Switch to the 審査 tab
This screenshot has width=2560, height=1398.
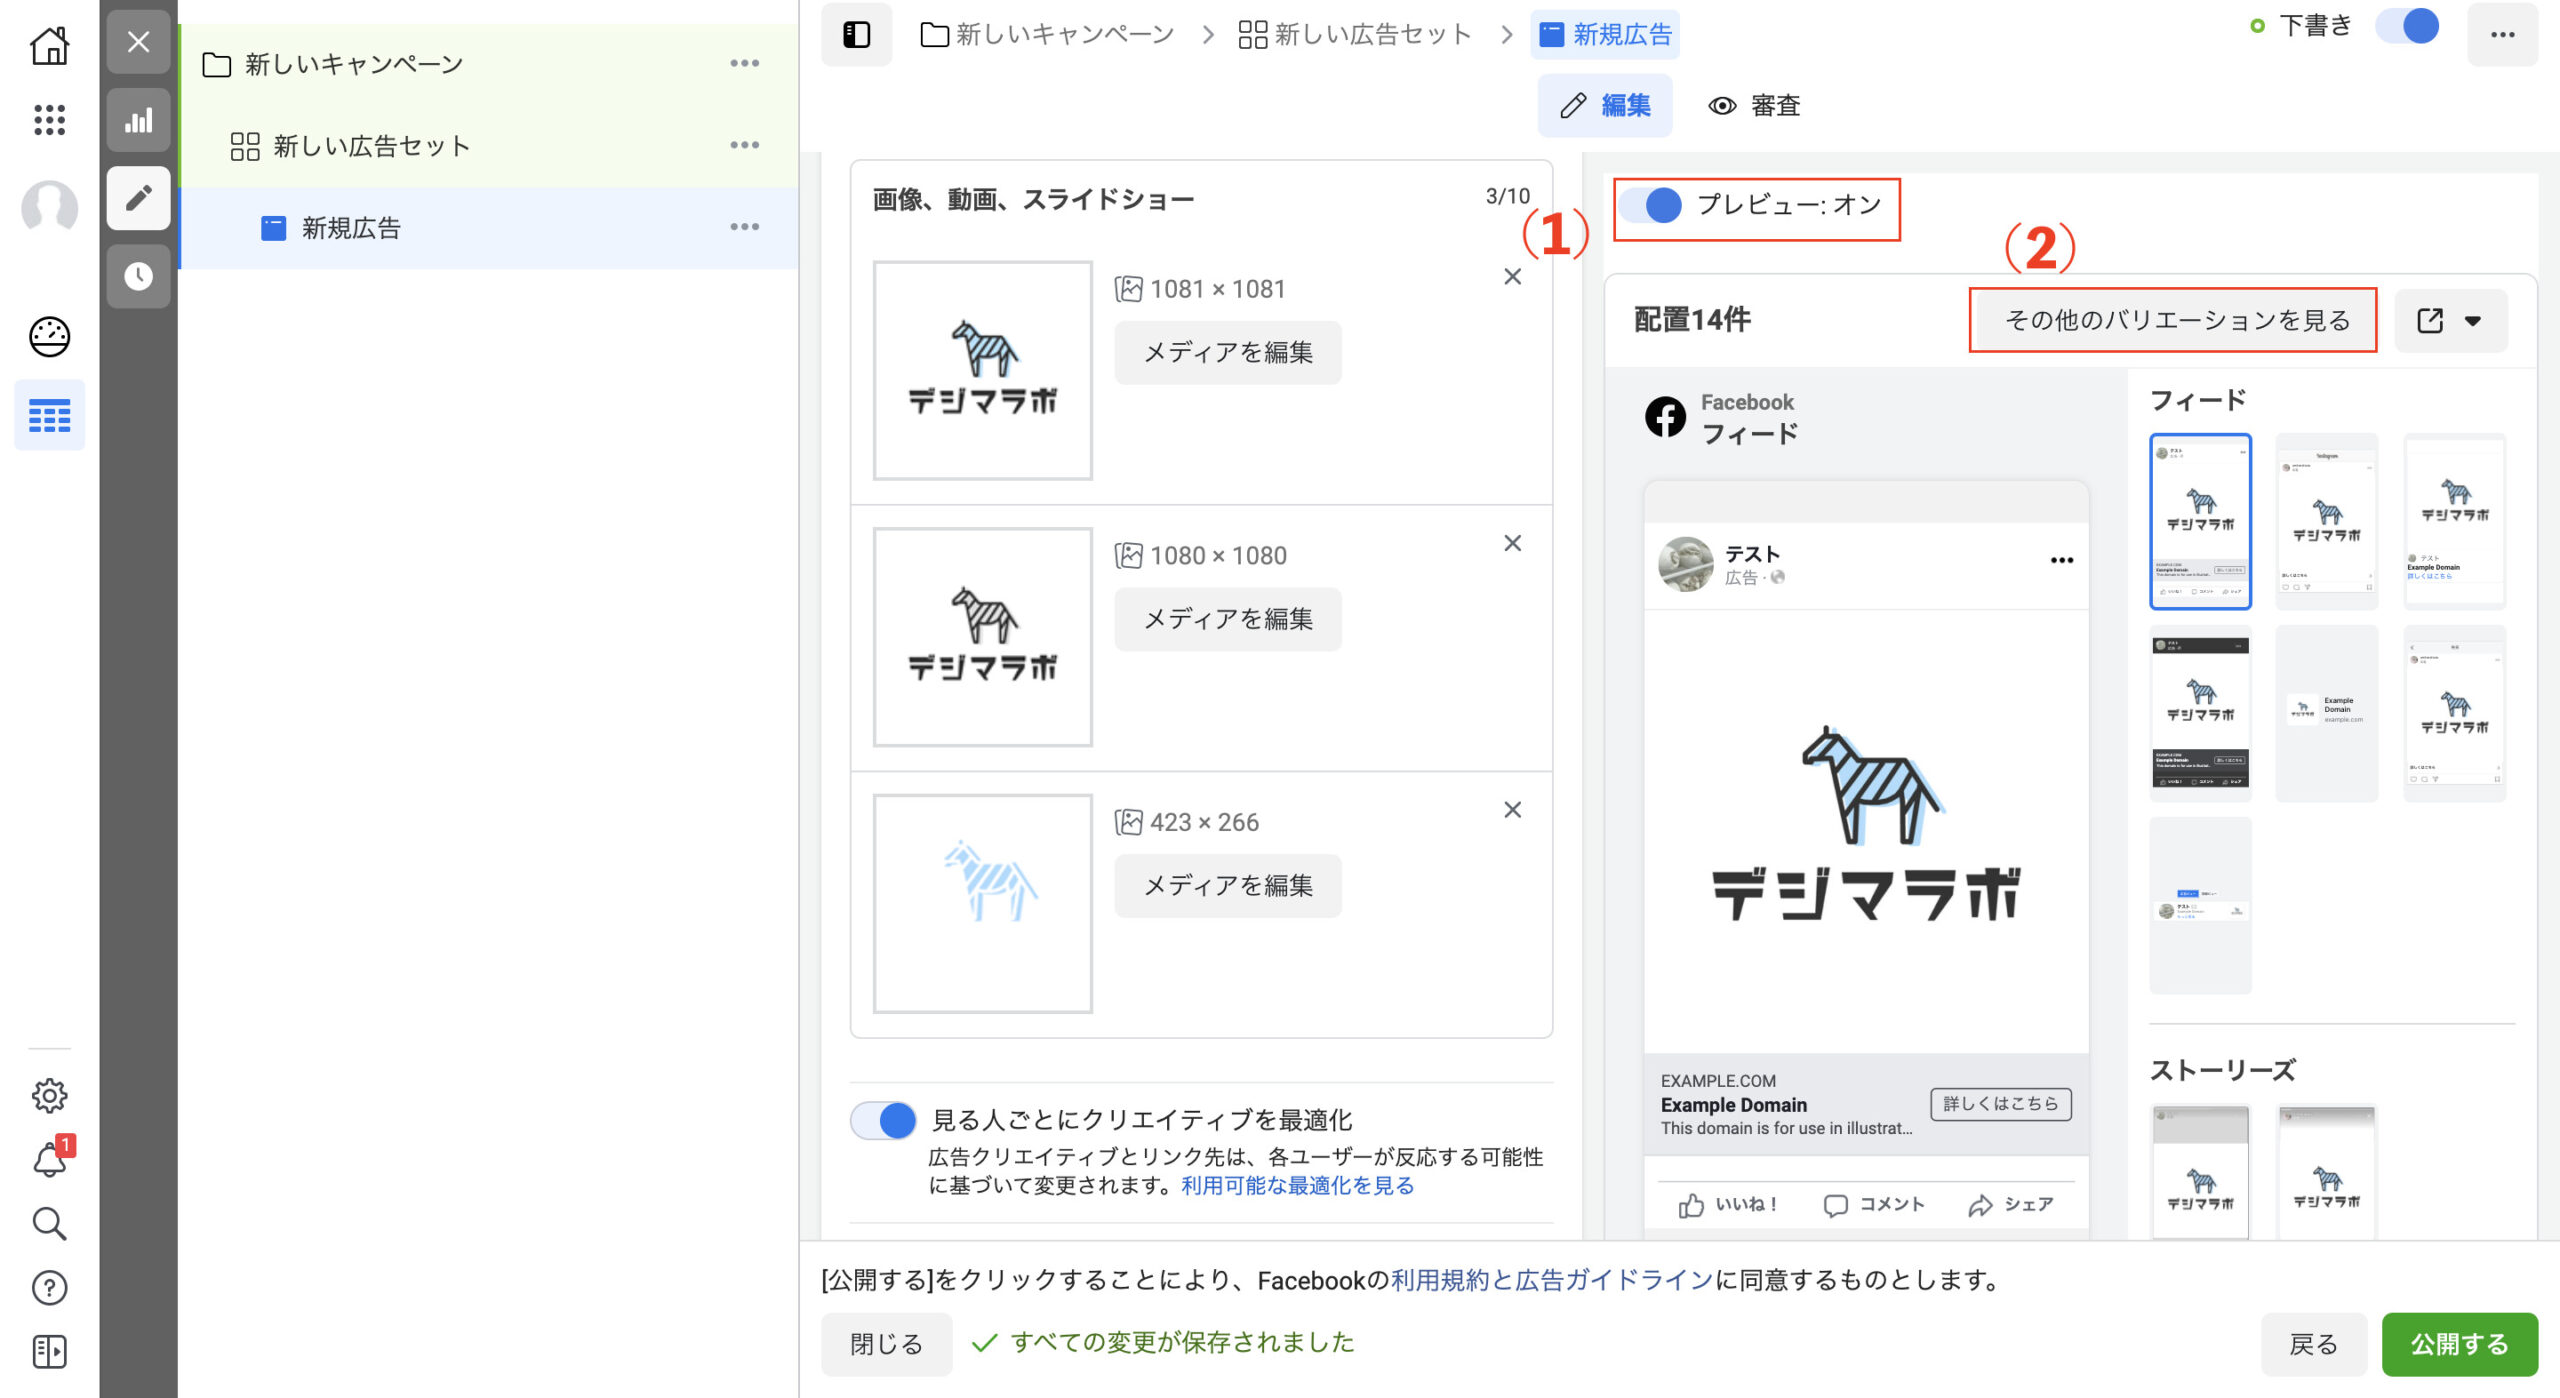coord(1754,106)
